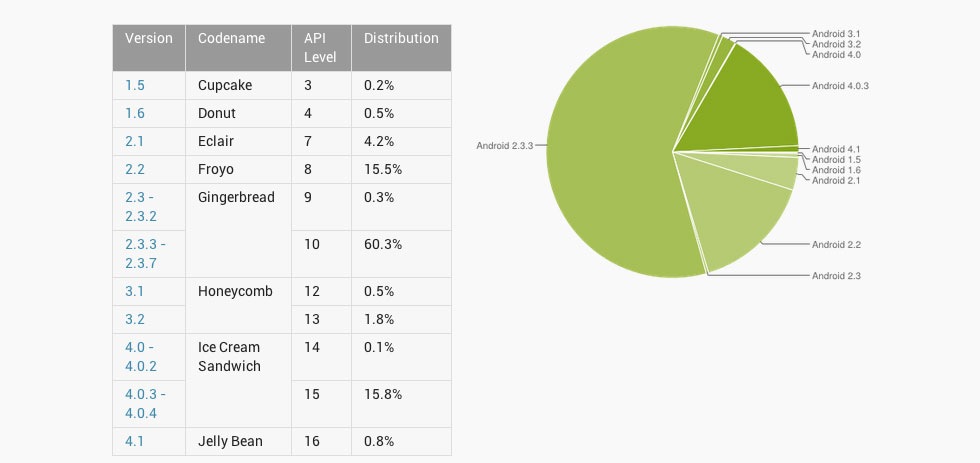Select the 4.0 - 4.0.2 version link

[141, 357]
